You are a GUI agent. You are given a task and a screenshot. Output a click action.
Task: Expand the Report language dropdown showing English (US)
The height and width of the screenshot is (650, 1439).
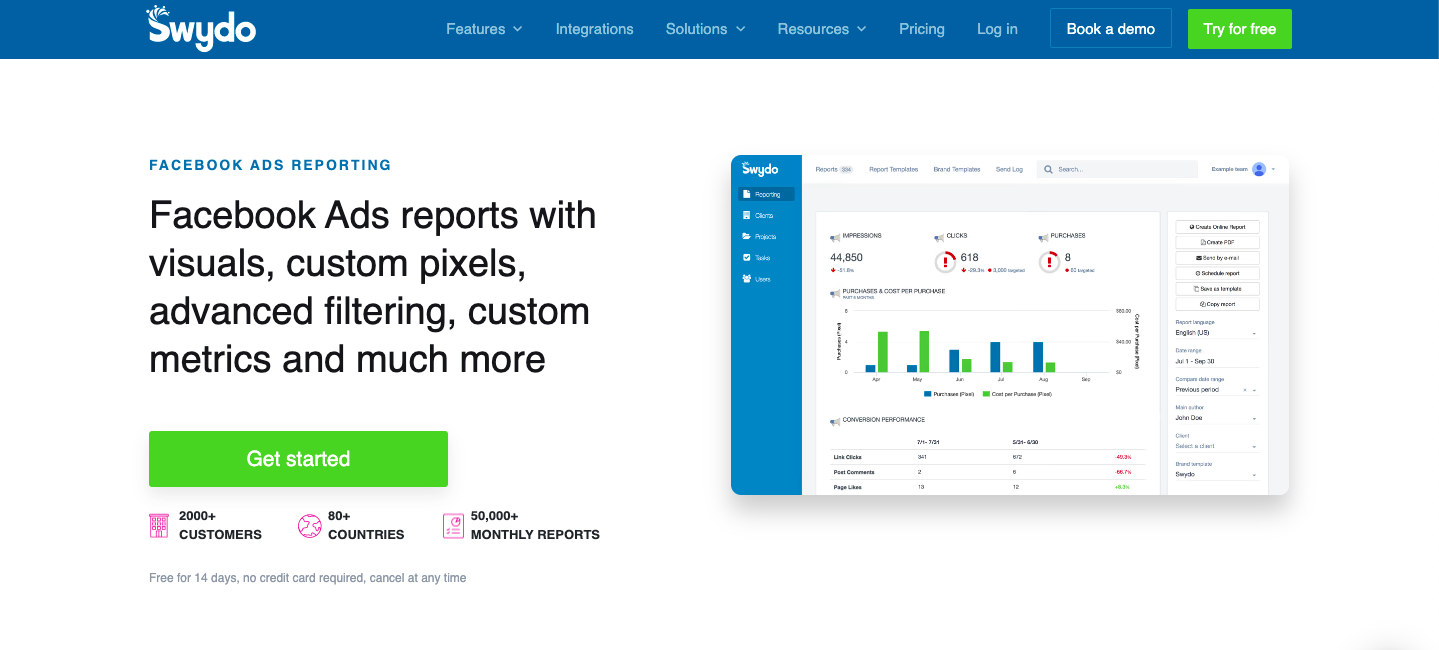click(x=1217, y=332)
